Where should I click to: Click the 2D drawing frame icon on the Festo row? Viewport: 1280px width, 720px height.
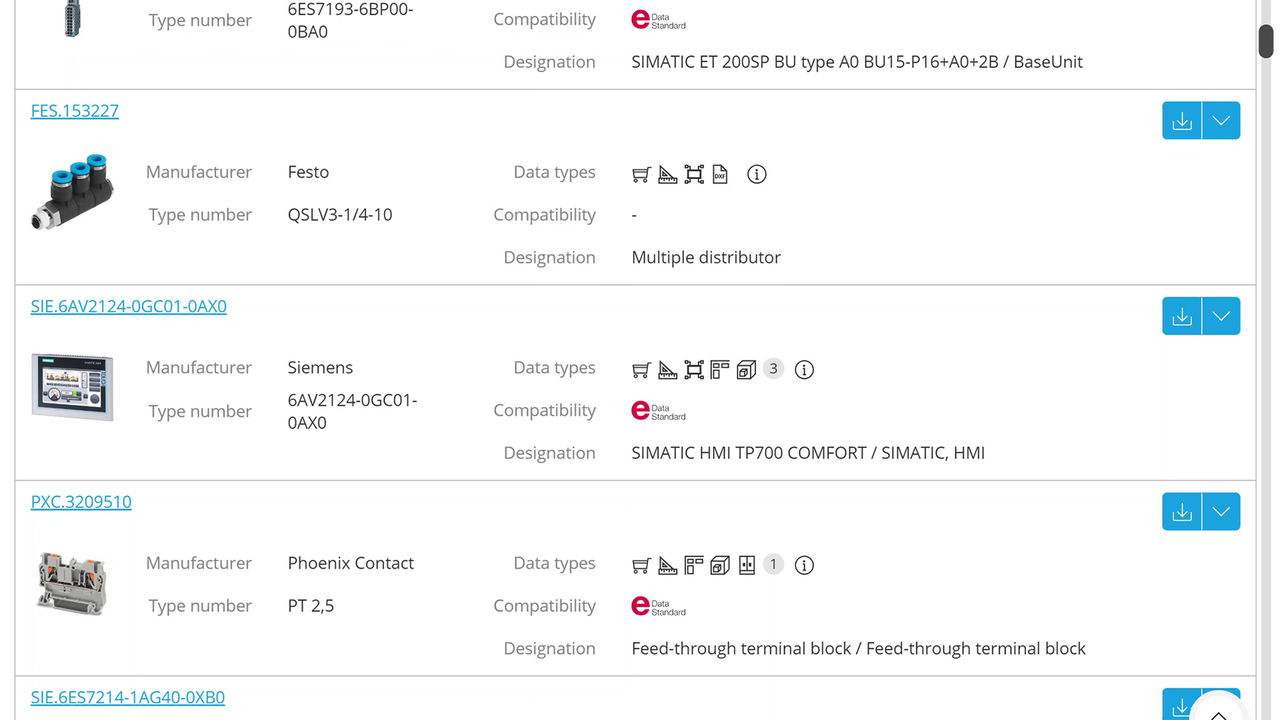point(694,174)
